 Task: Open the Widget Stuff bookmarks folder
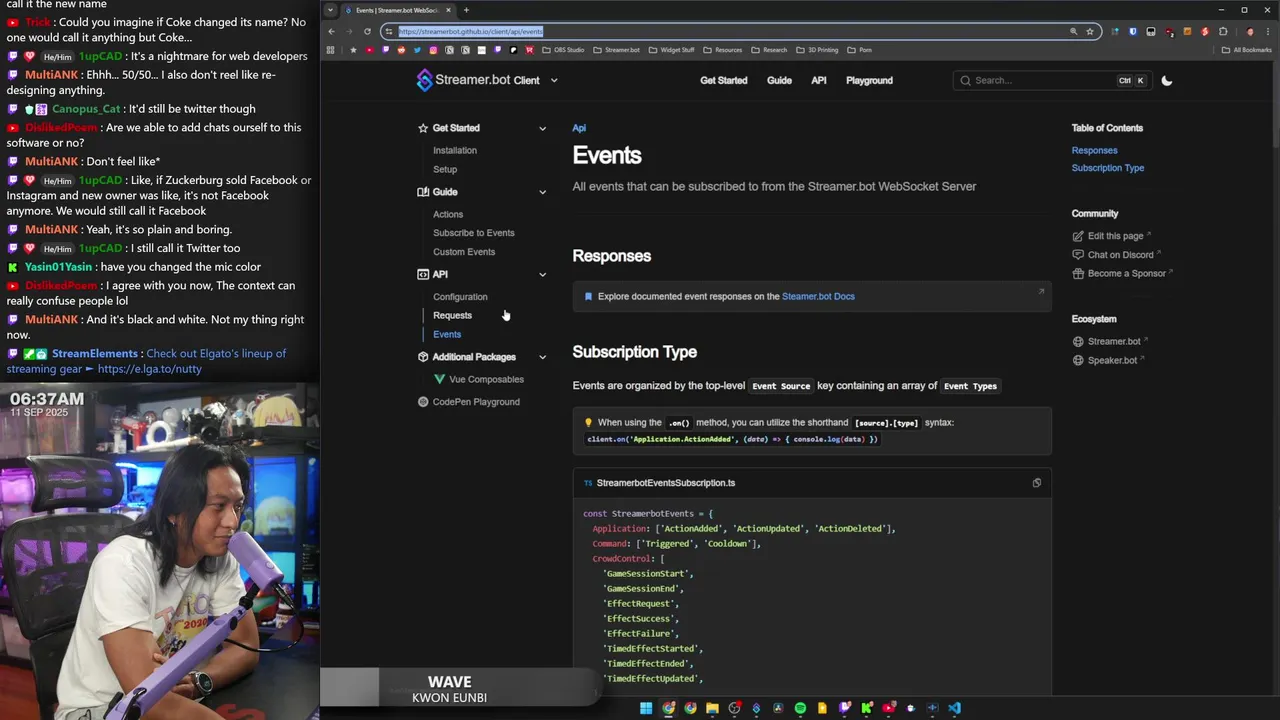coord(672,50)
